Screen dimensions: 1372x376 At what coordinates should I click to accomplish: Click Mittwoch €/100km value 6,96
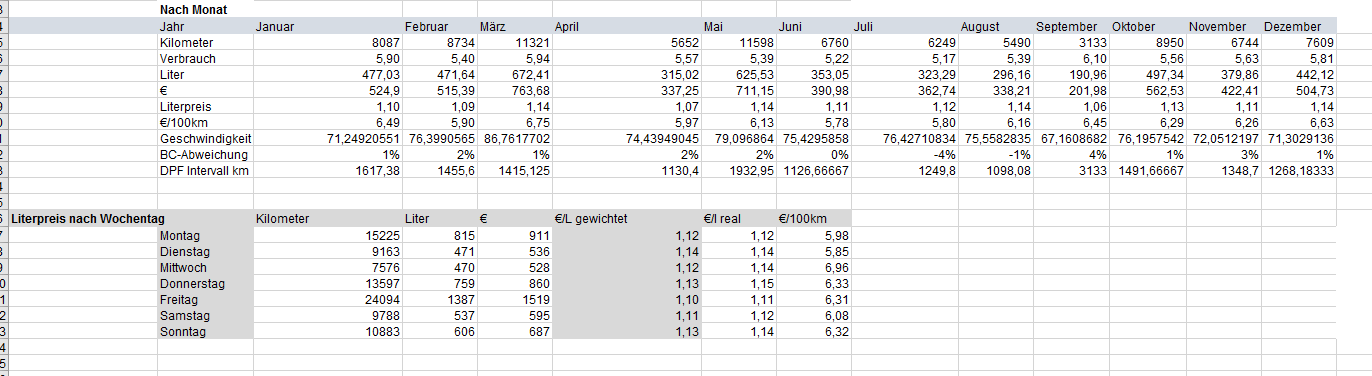[x=814, y=267]
